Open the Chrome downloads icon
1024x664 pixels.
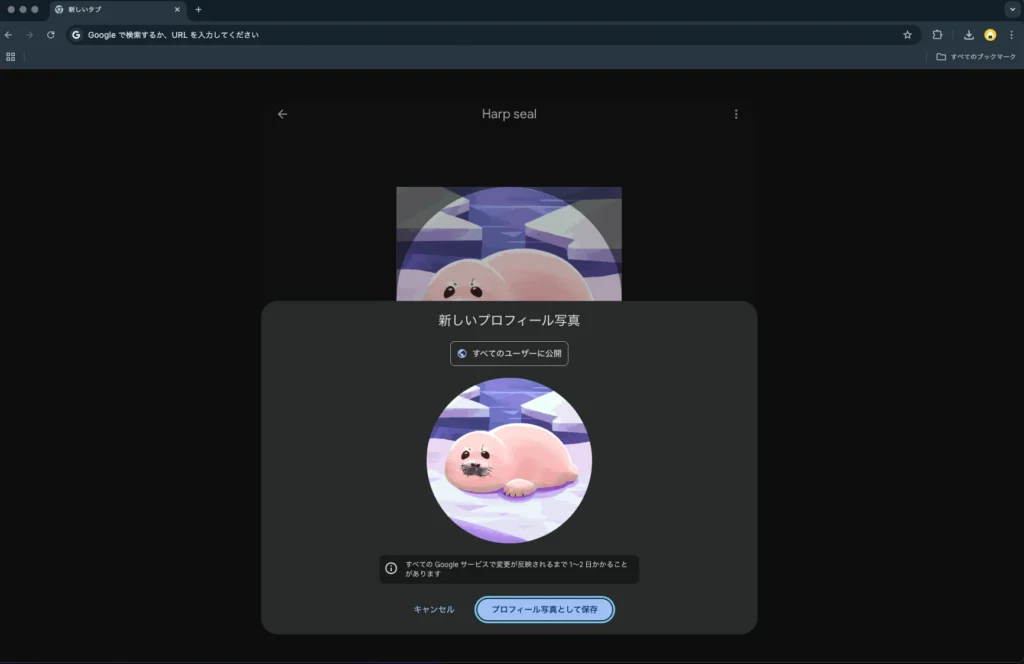point(968,35)
